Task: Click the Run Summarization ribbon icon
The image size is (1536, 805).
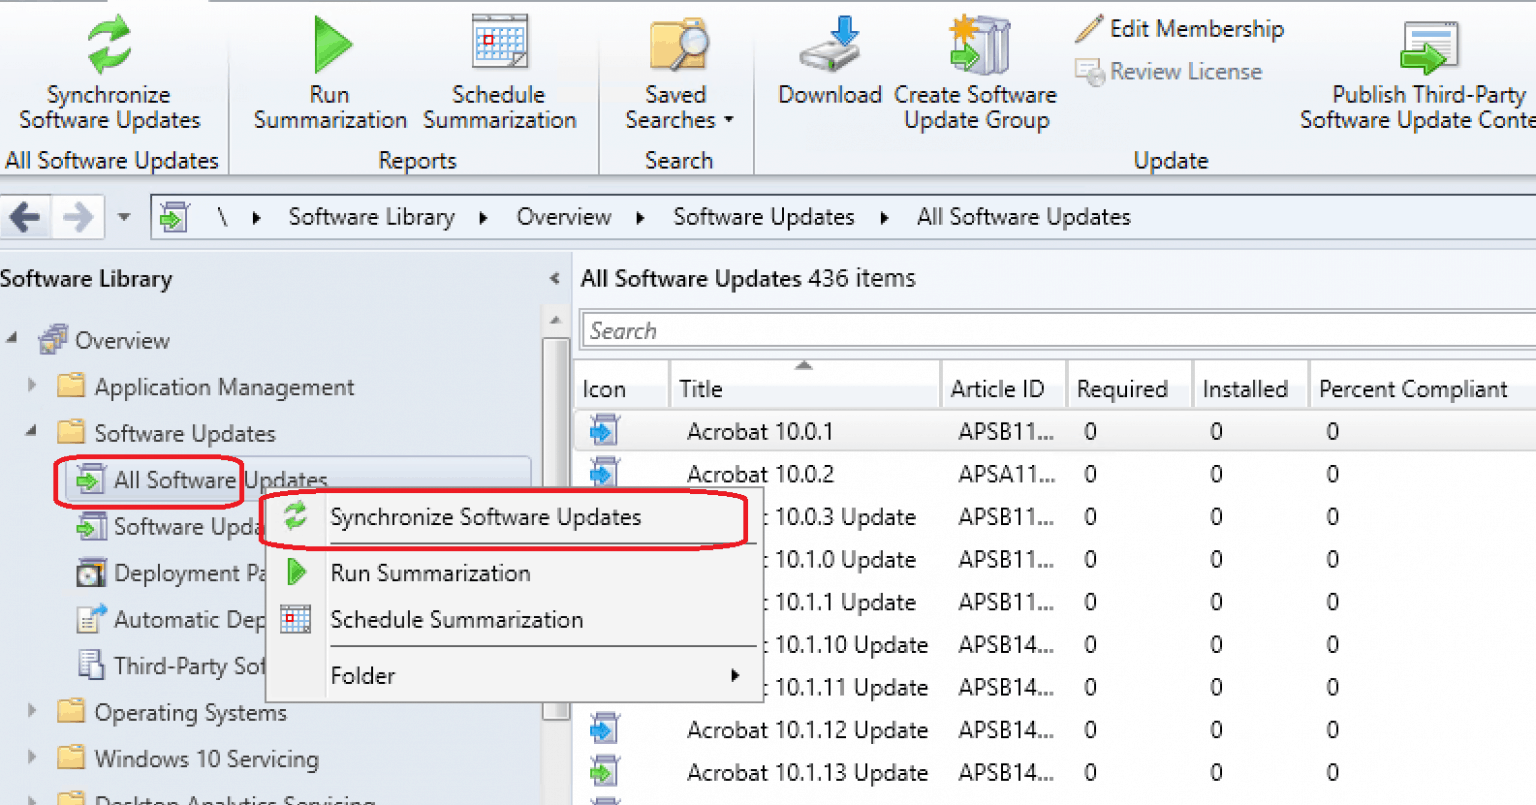Action: 332,45
